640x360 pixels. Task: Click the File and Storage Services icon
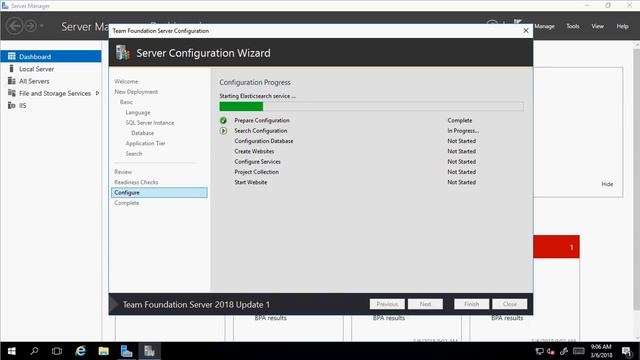tap(11, 93)
